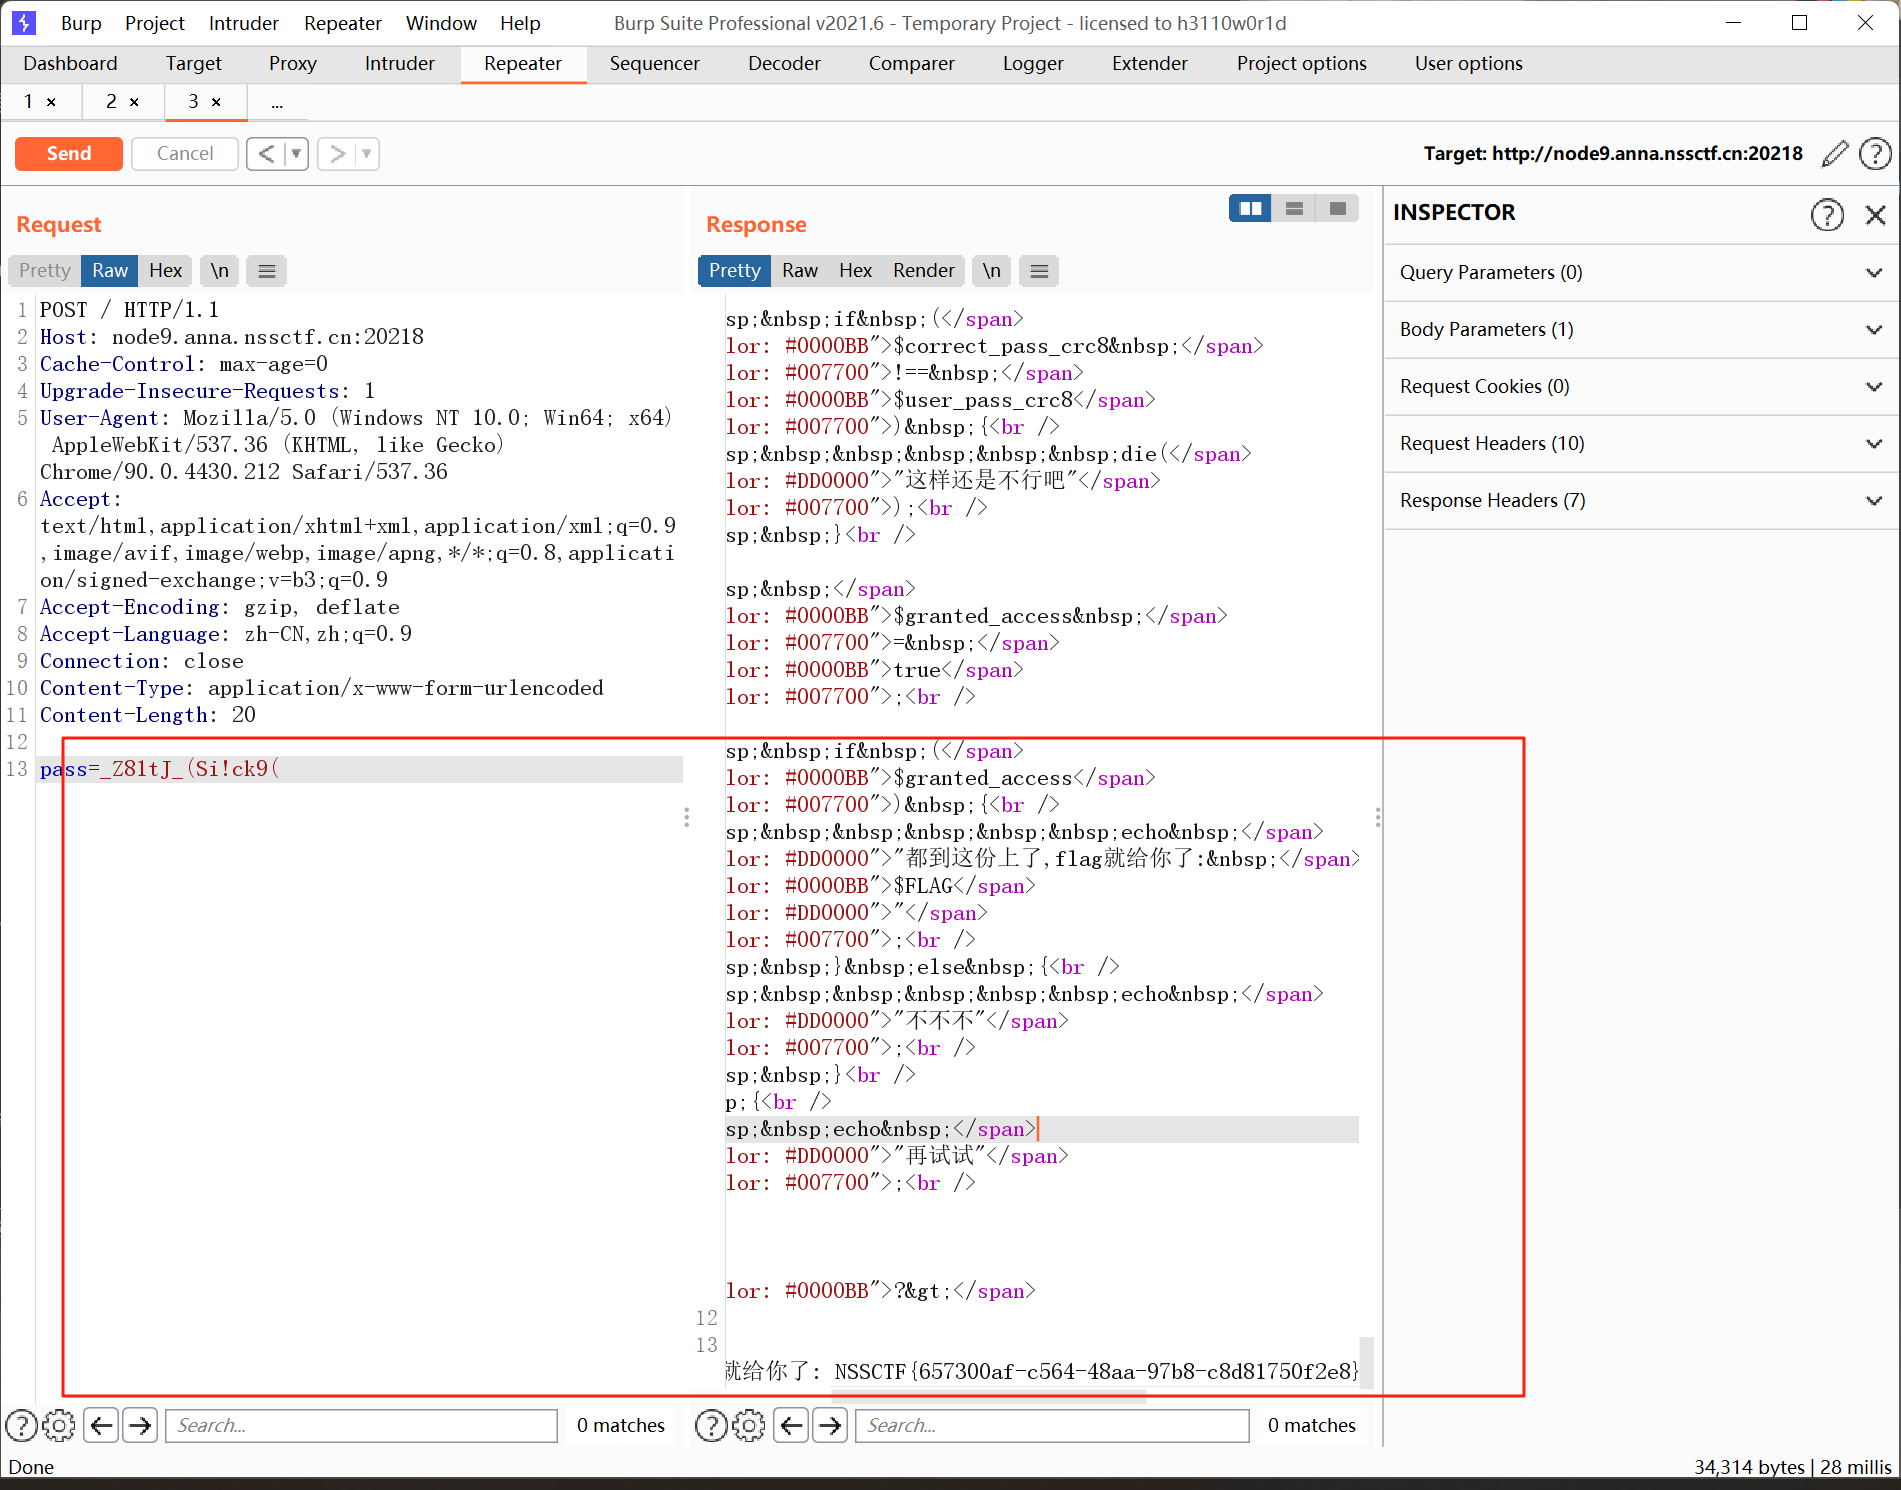
Task: Go back in request history
Action: click(266, 154)
